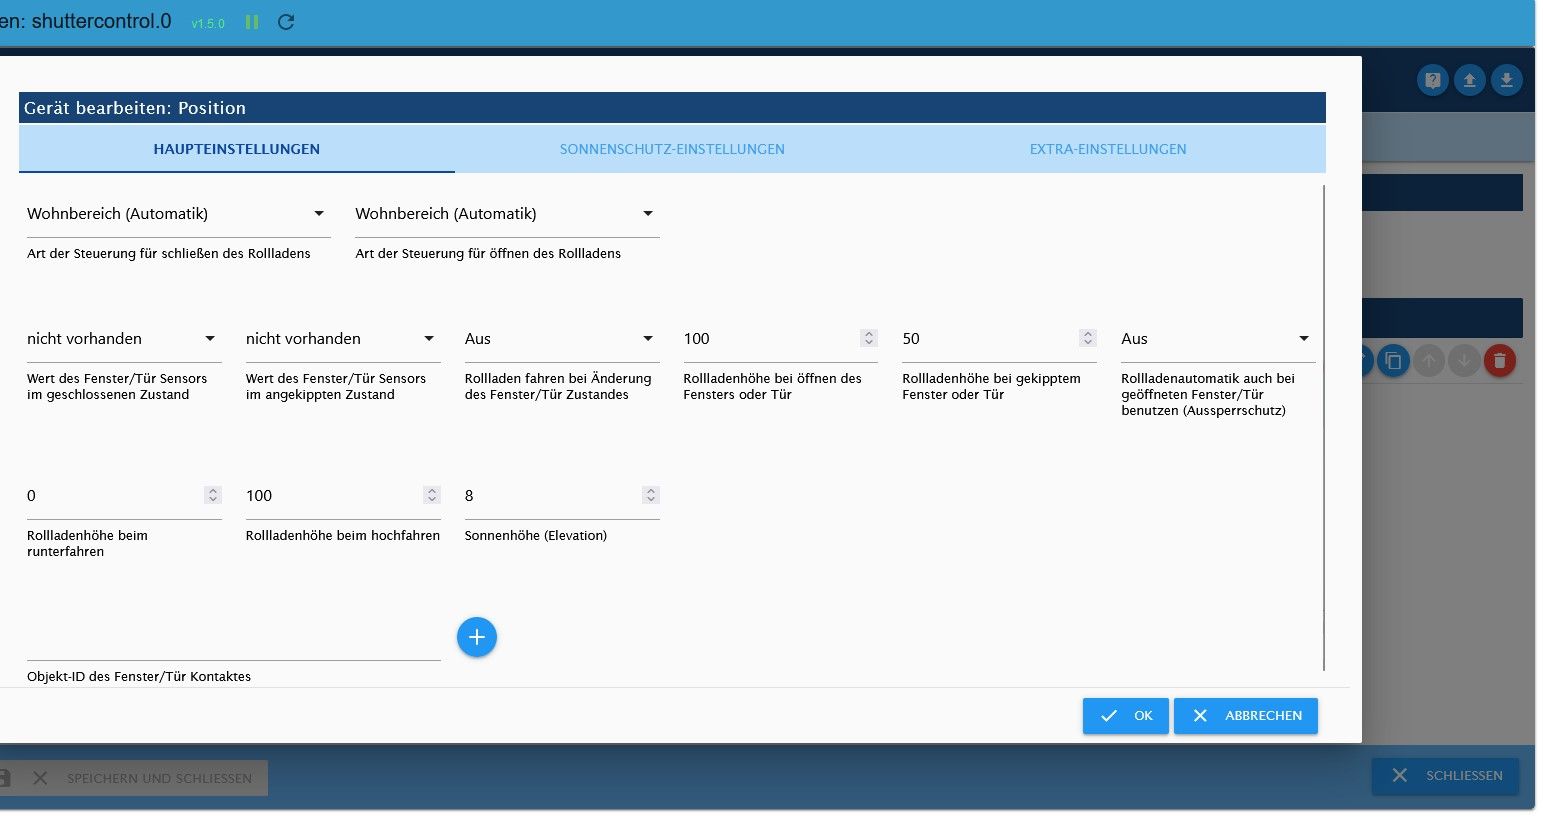Switch to the Extra-Einstellungen tab
The height and width of the screenshot is (817, 1543).
tap(1108, 149)
